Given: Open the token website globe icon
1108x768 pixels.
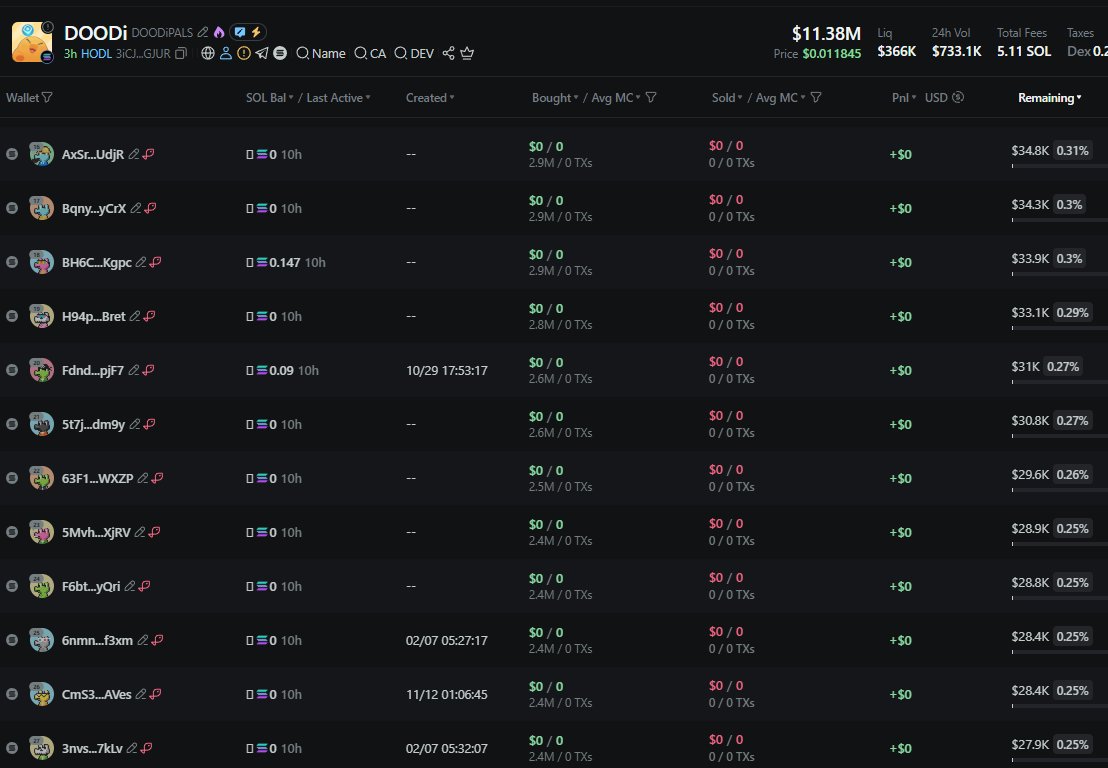Looking at the screenshot, I should (x=208, y=54).
